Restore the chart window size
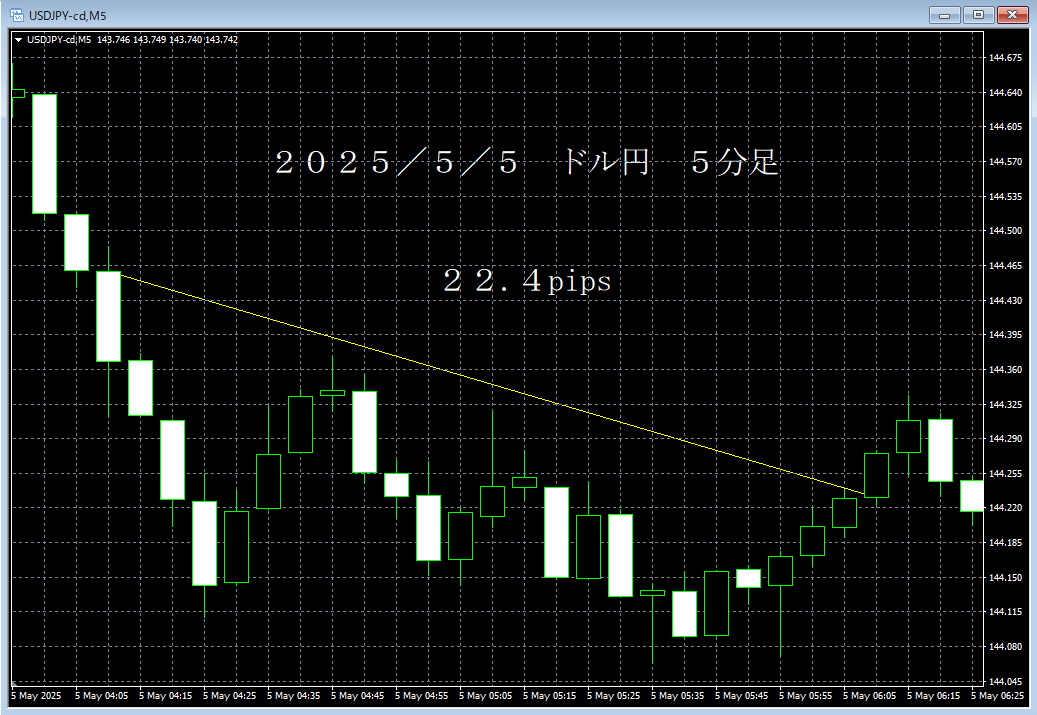1037x715 pixels. (x=978, y=15)
